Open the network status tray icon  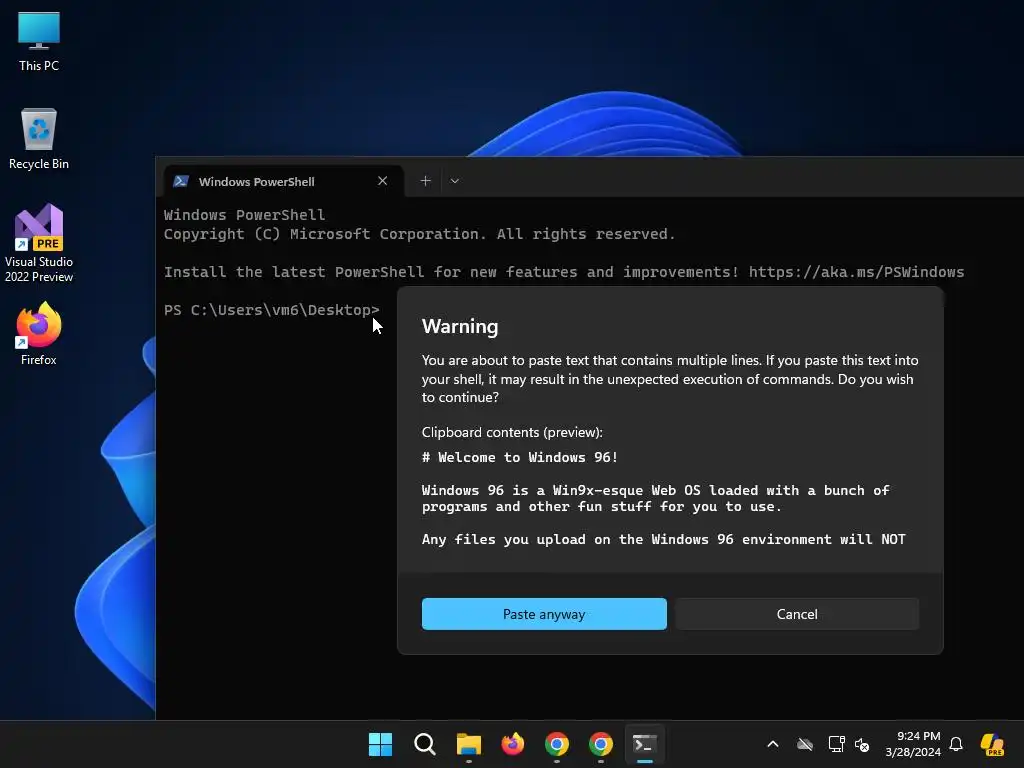coord(836,744)
